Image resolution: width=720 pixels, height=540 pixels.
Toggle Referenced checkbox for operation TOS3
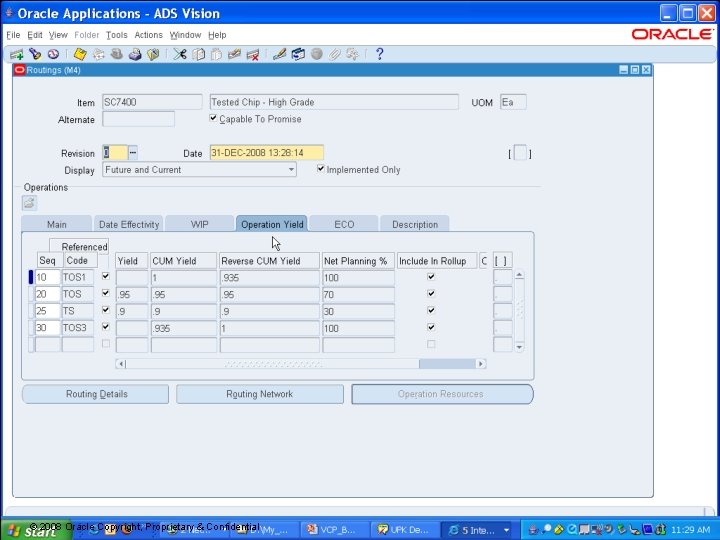[106, 327]
